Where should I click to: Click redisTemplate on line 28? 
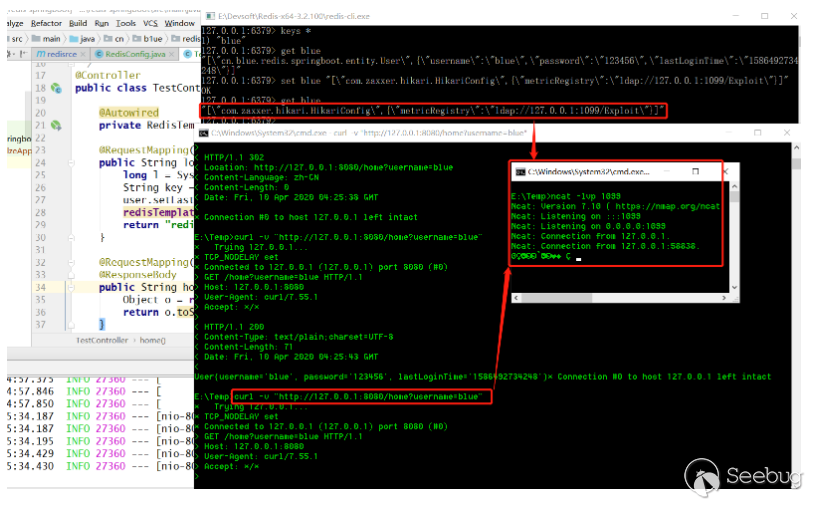click(158, 212)
